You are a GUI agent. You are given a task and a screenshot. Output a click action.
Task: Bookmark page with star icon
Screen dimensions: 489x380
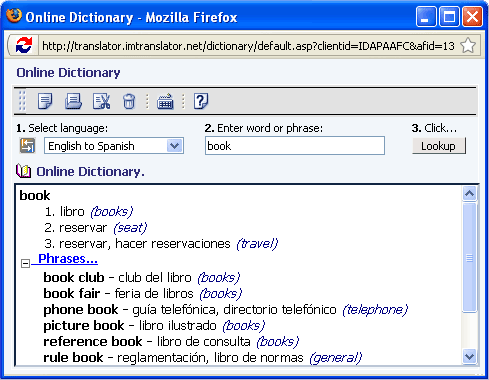[468, 45]
